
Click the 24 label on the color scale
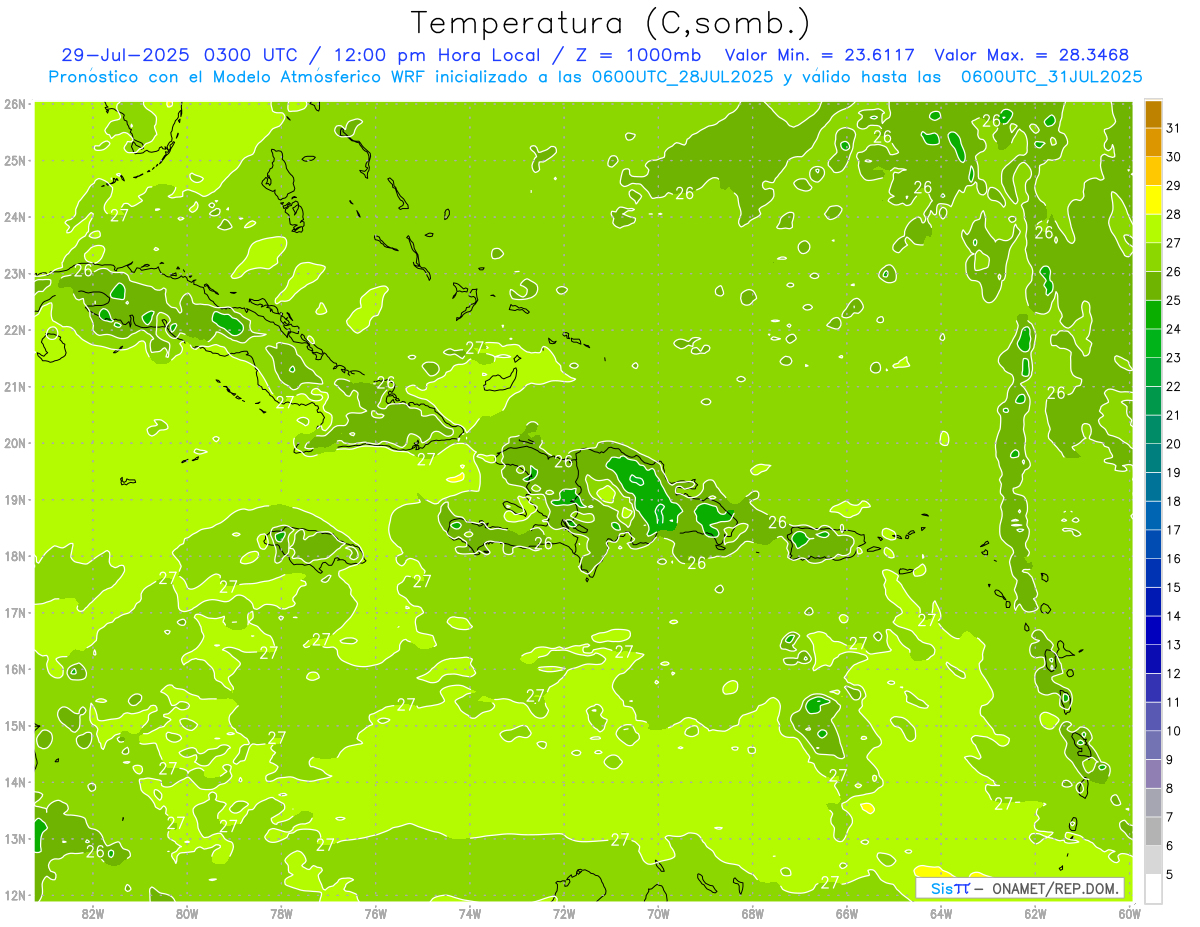1174,329
